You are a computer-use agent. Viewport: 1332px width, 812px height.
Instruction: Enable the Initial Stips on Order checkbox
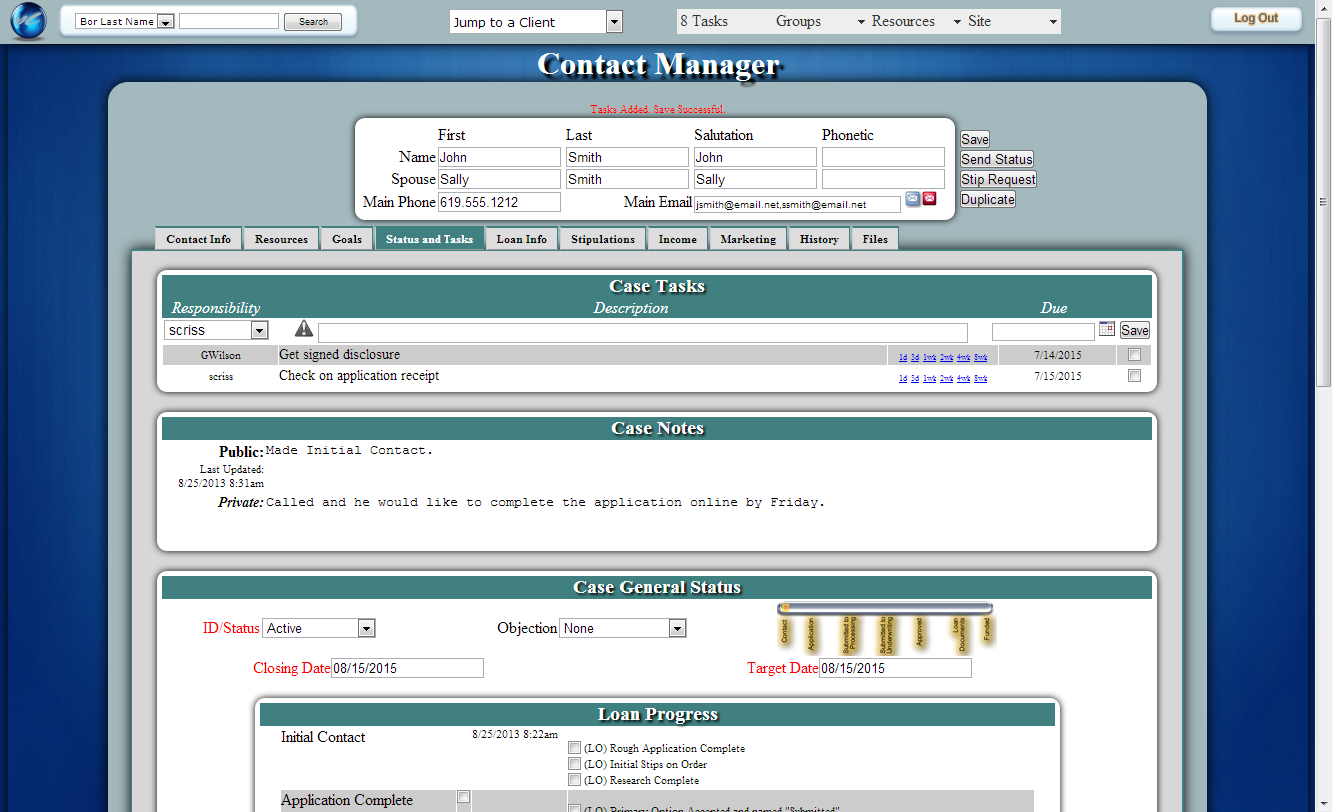[574, 764]
